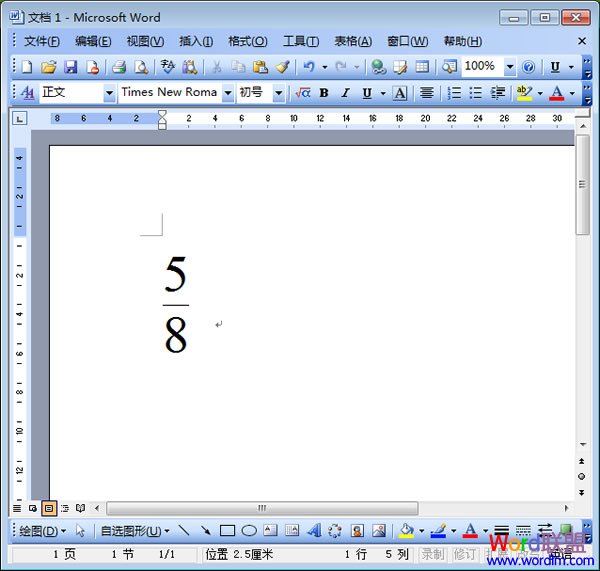Switch to Print Layout view button

coord(48,508)
